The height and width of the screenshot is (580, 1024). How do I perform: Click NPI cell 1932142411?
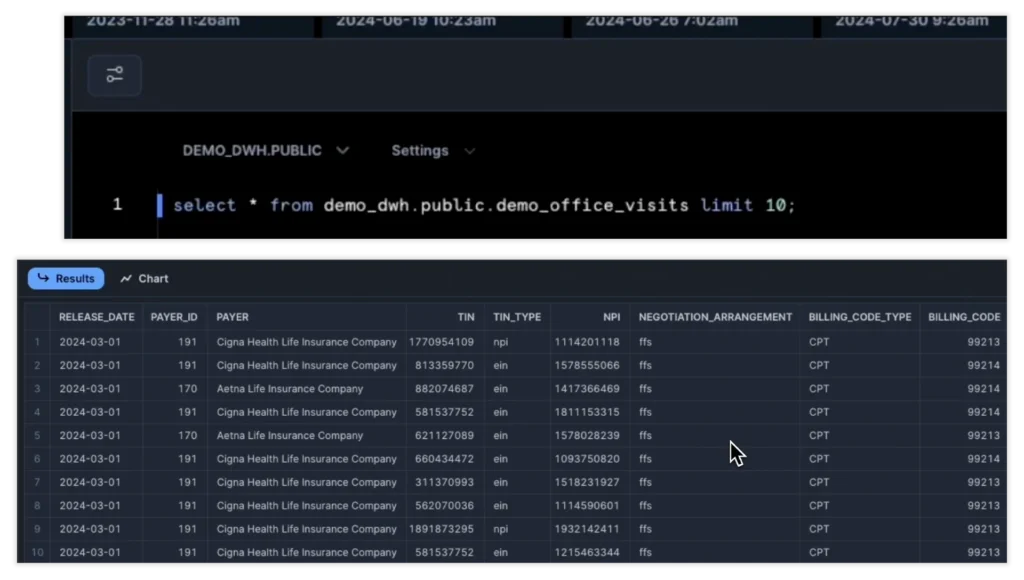tap(587, 529)
